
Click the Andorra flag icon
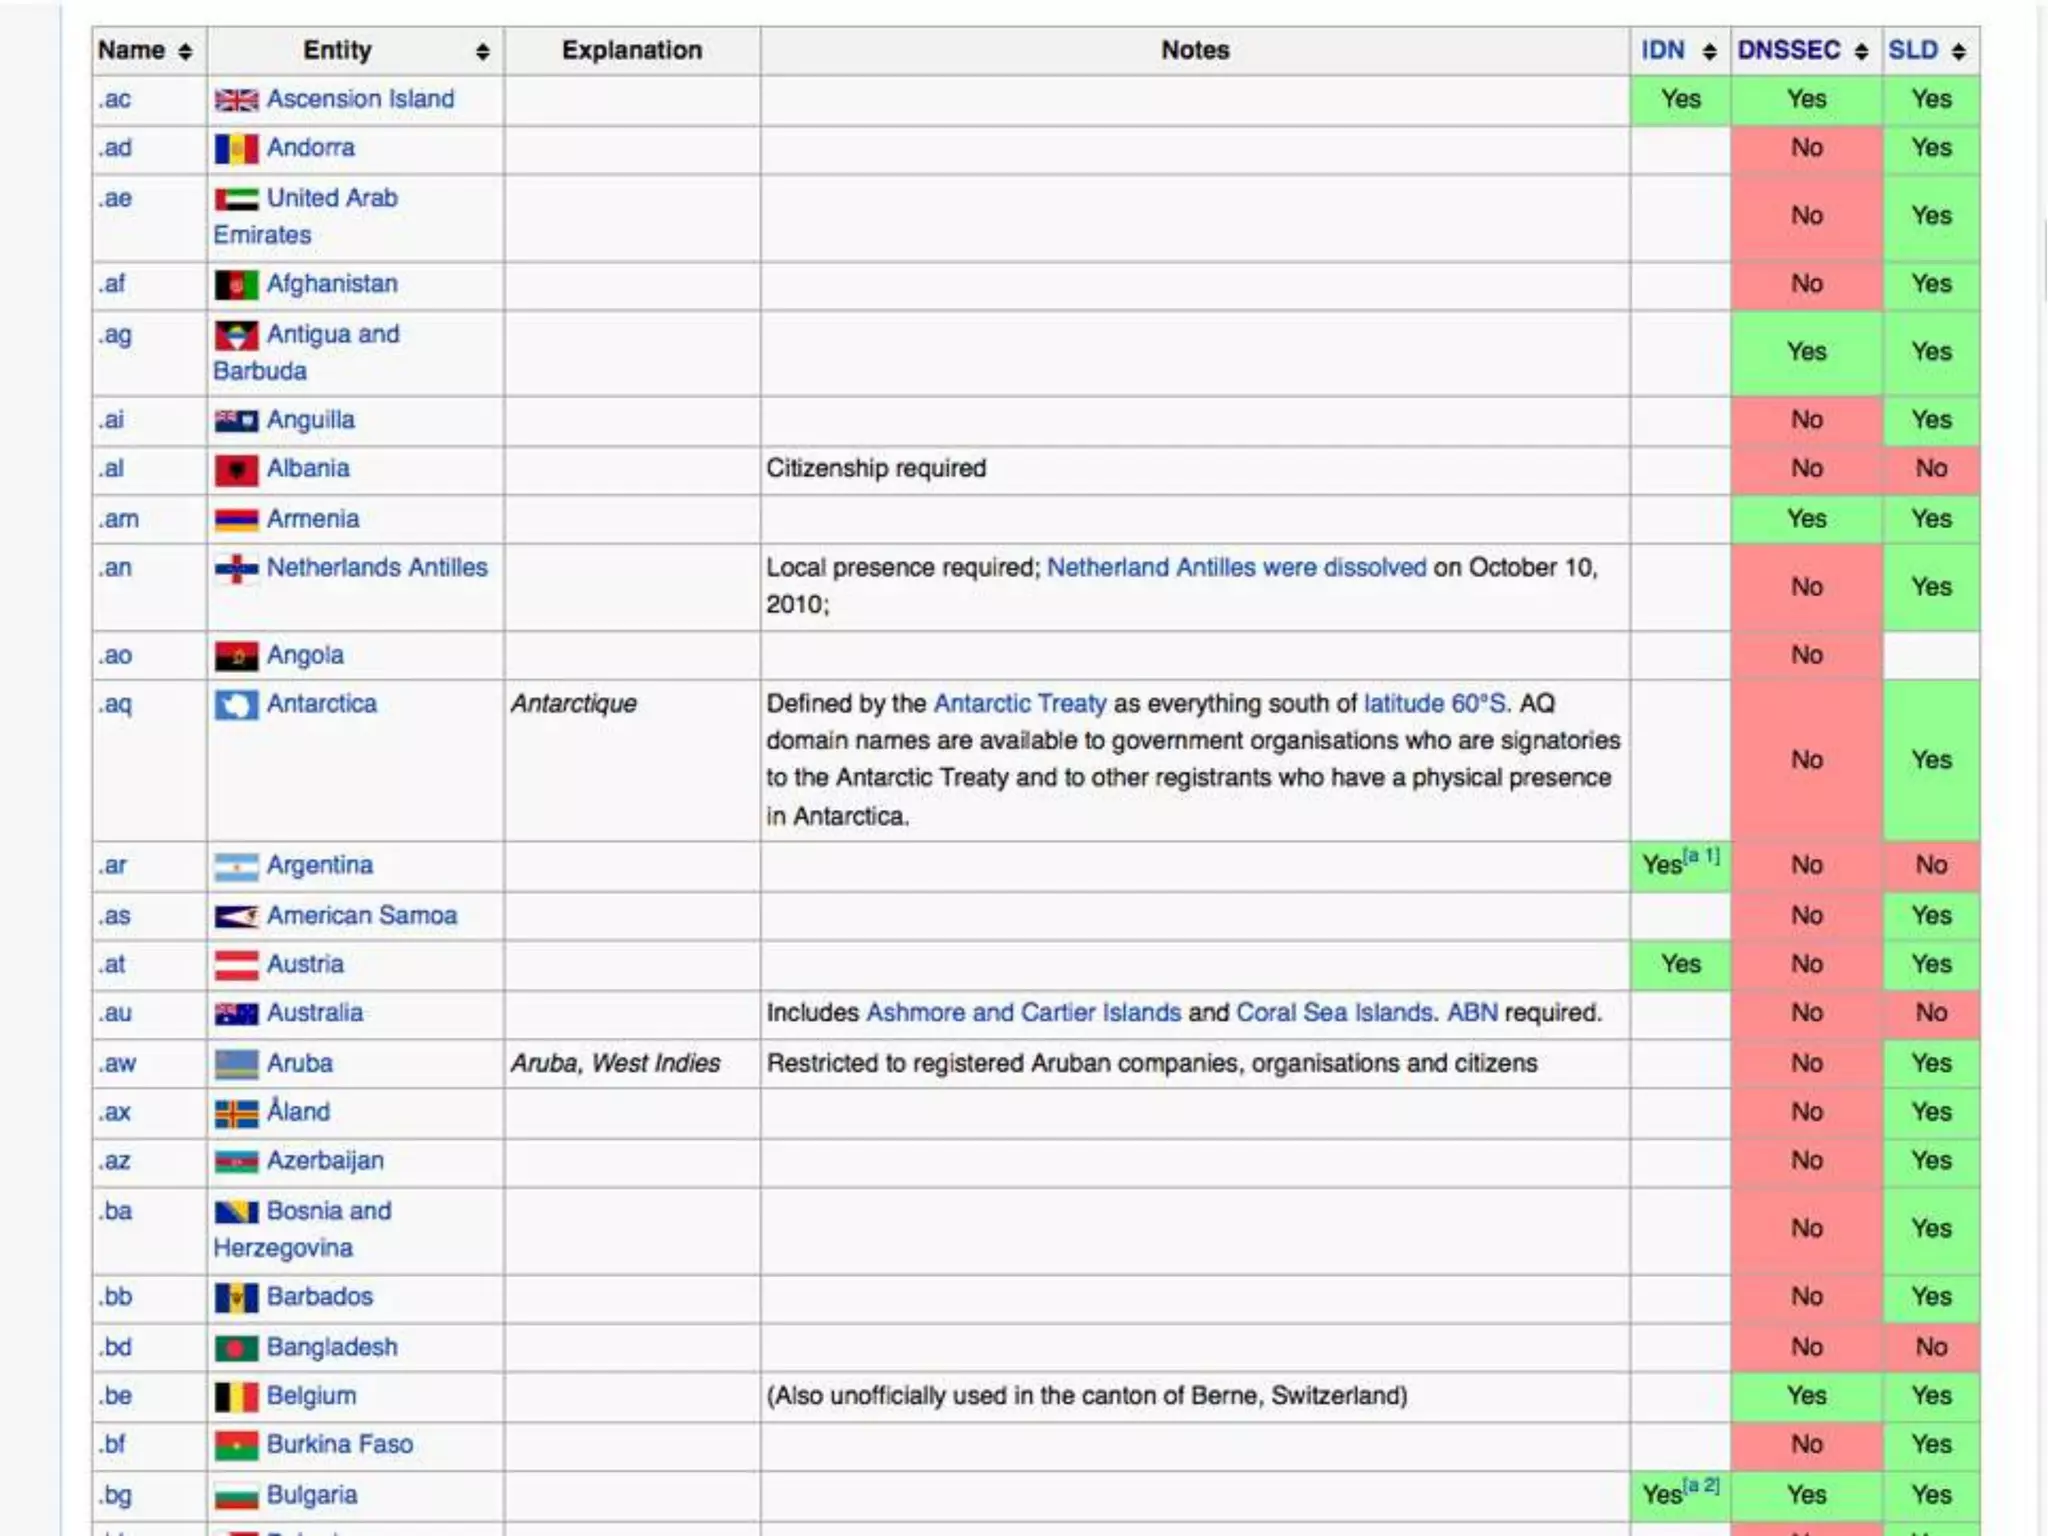[x=236, y=149]
